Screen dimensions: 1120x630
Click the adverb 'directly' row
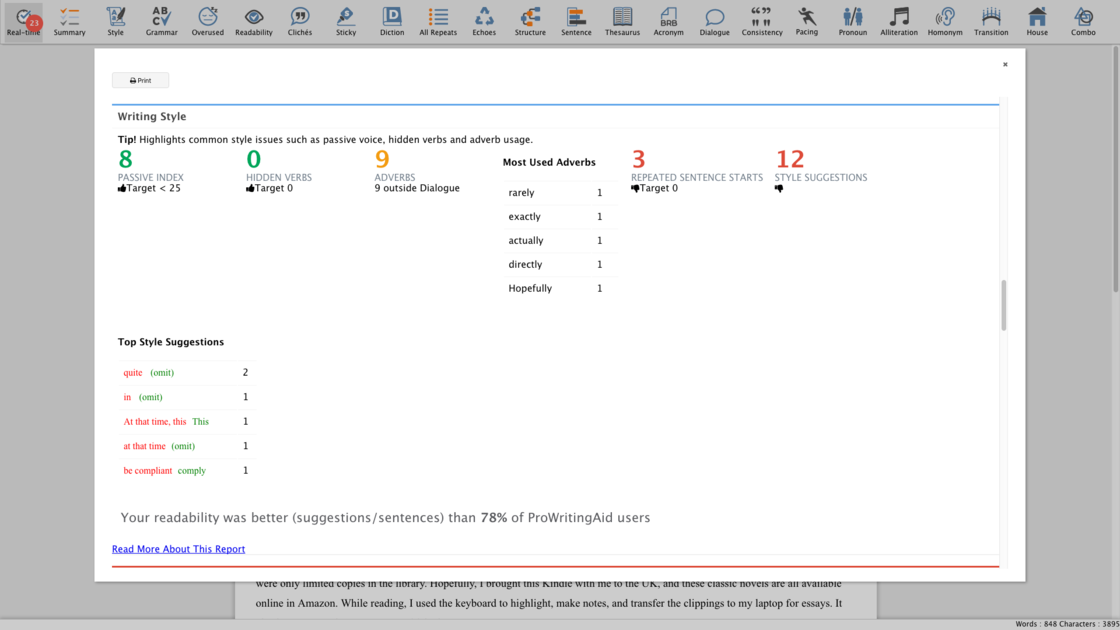pos(559,264)
